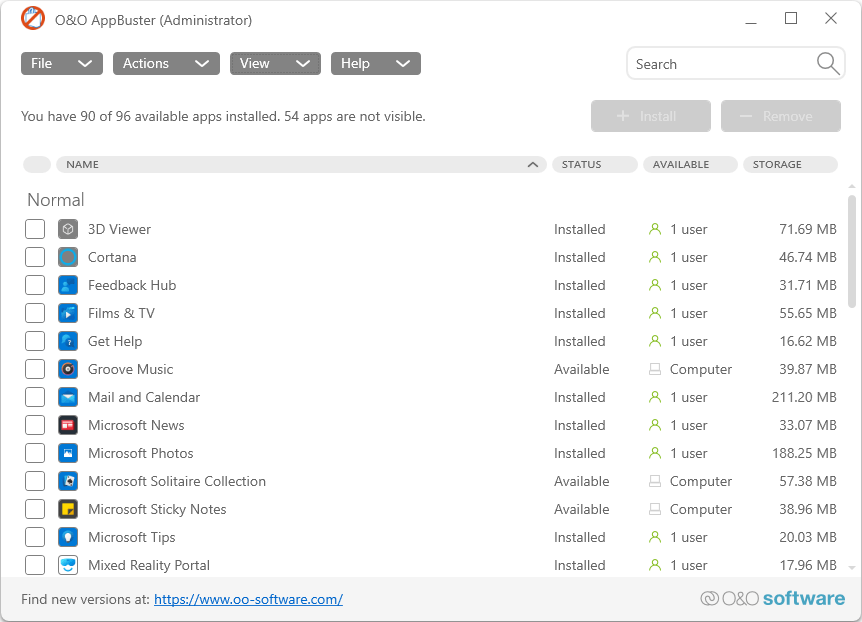The height and width of the screenshot is (622, 862).
Task: Click the search magnifier icon
Action: click(828, 64)
